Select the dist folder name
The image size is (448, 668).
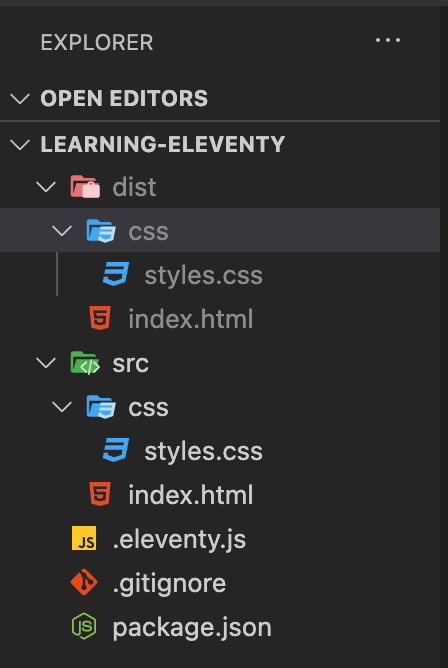pyautogui.click(x=134, y=187)
